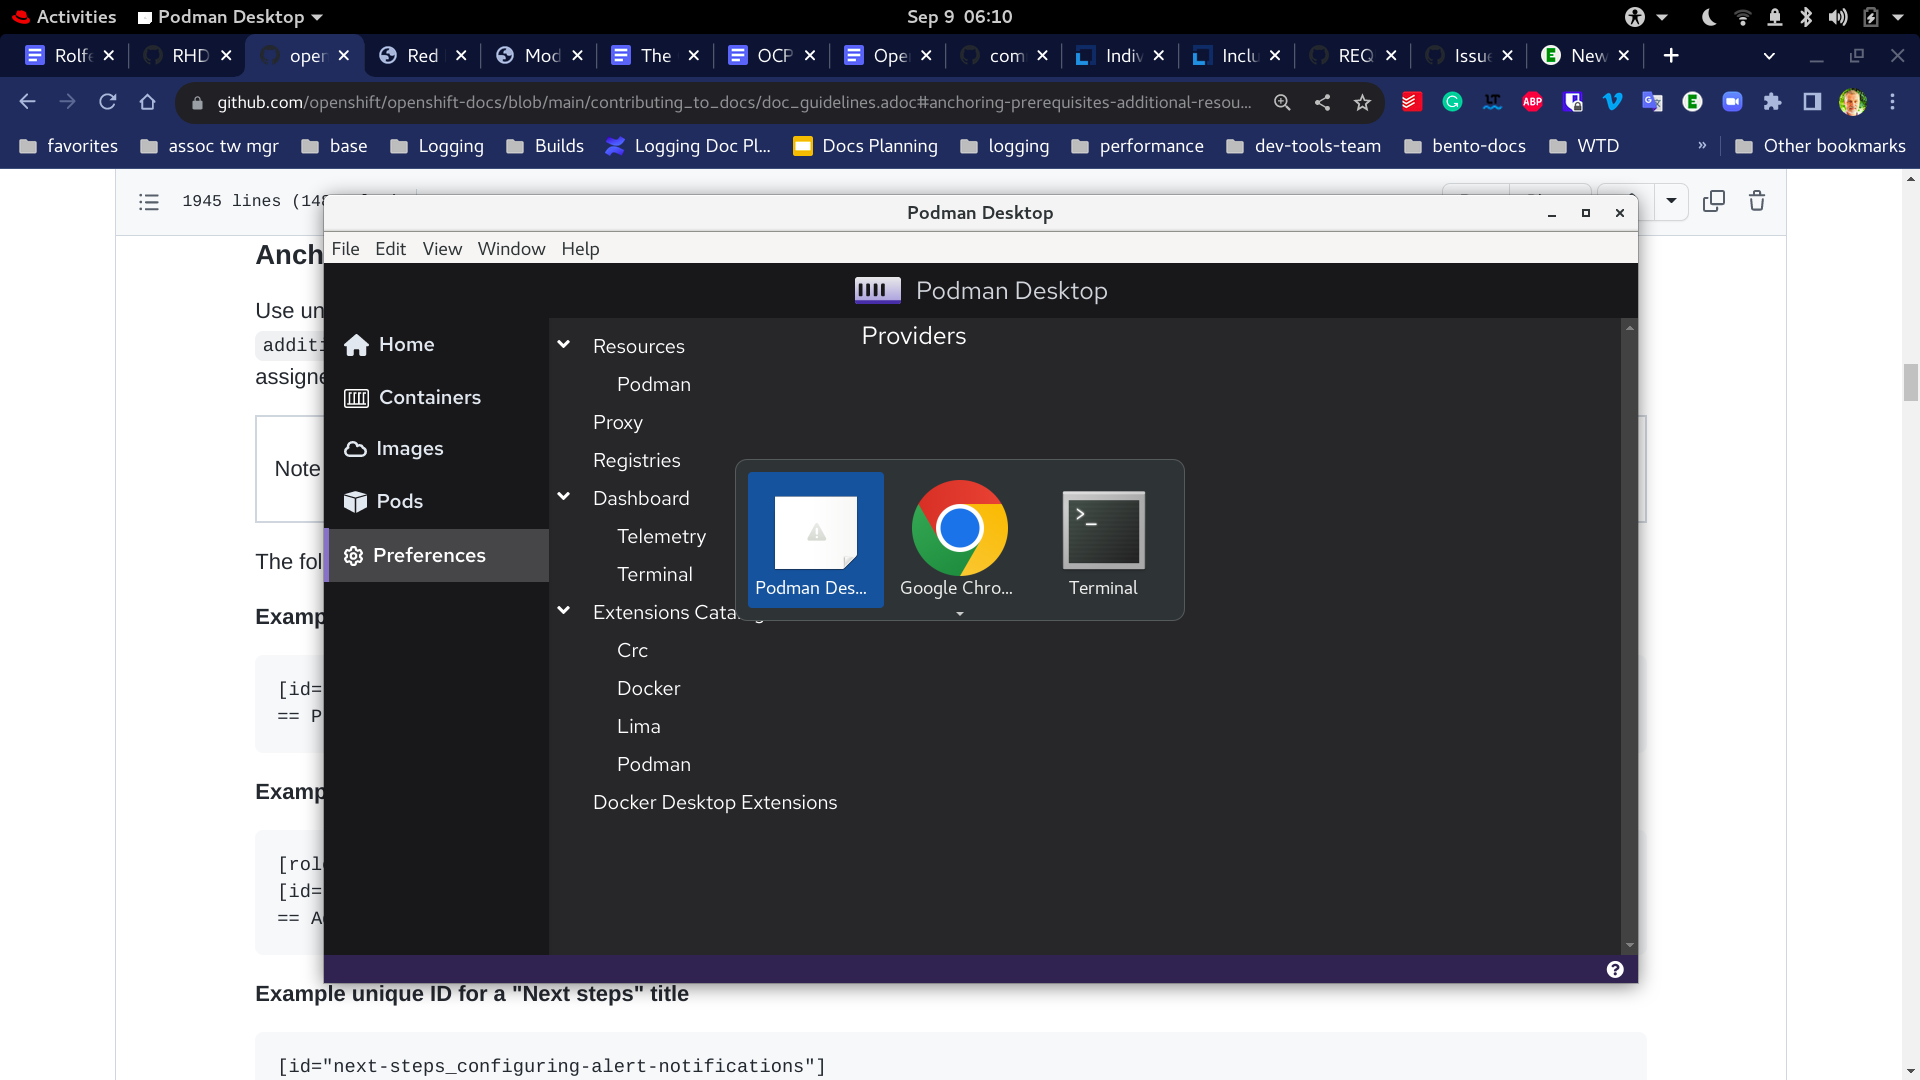Image resolution: width=1920 pixels, height=1080 pixels.
Task: Open the View menu
Action: coord(442,249)
